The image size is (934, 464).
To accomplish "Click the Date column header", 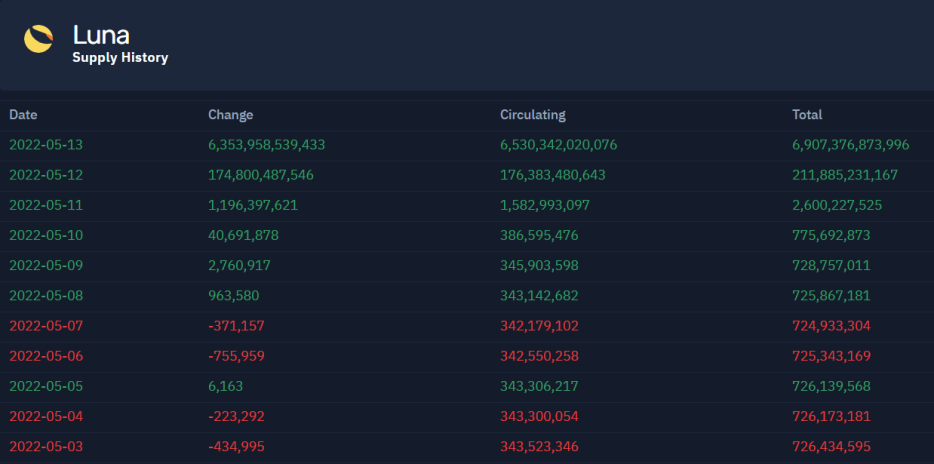I will tap(23, 115).
